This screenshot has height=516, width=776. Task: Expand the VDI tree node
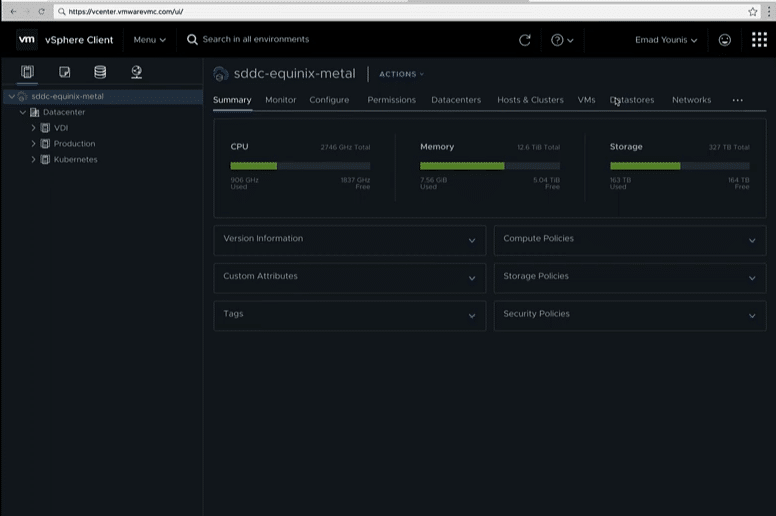coord(33,128)
